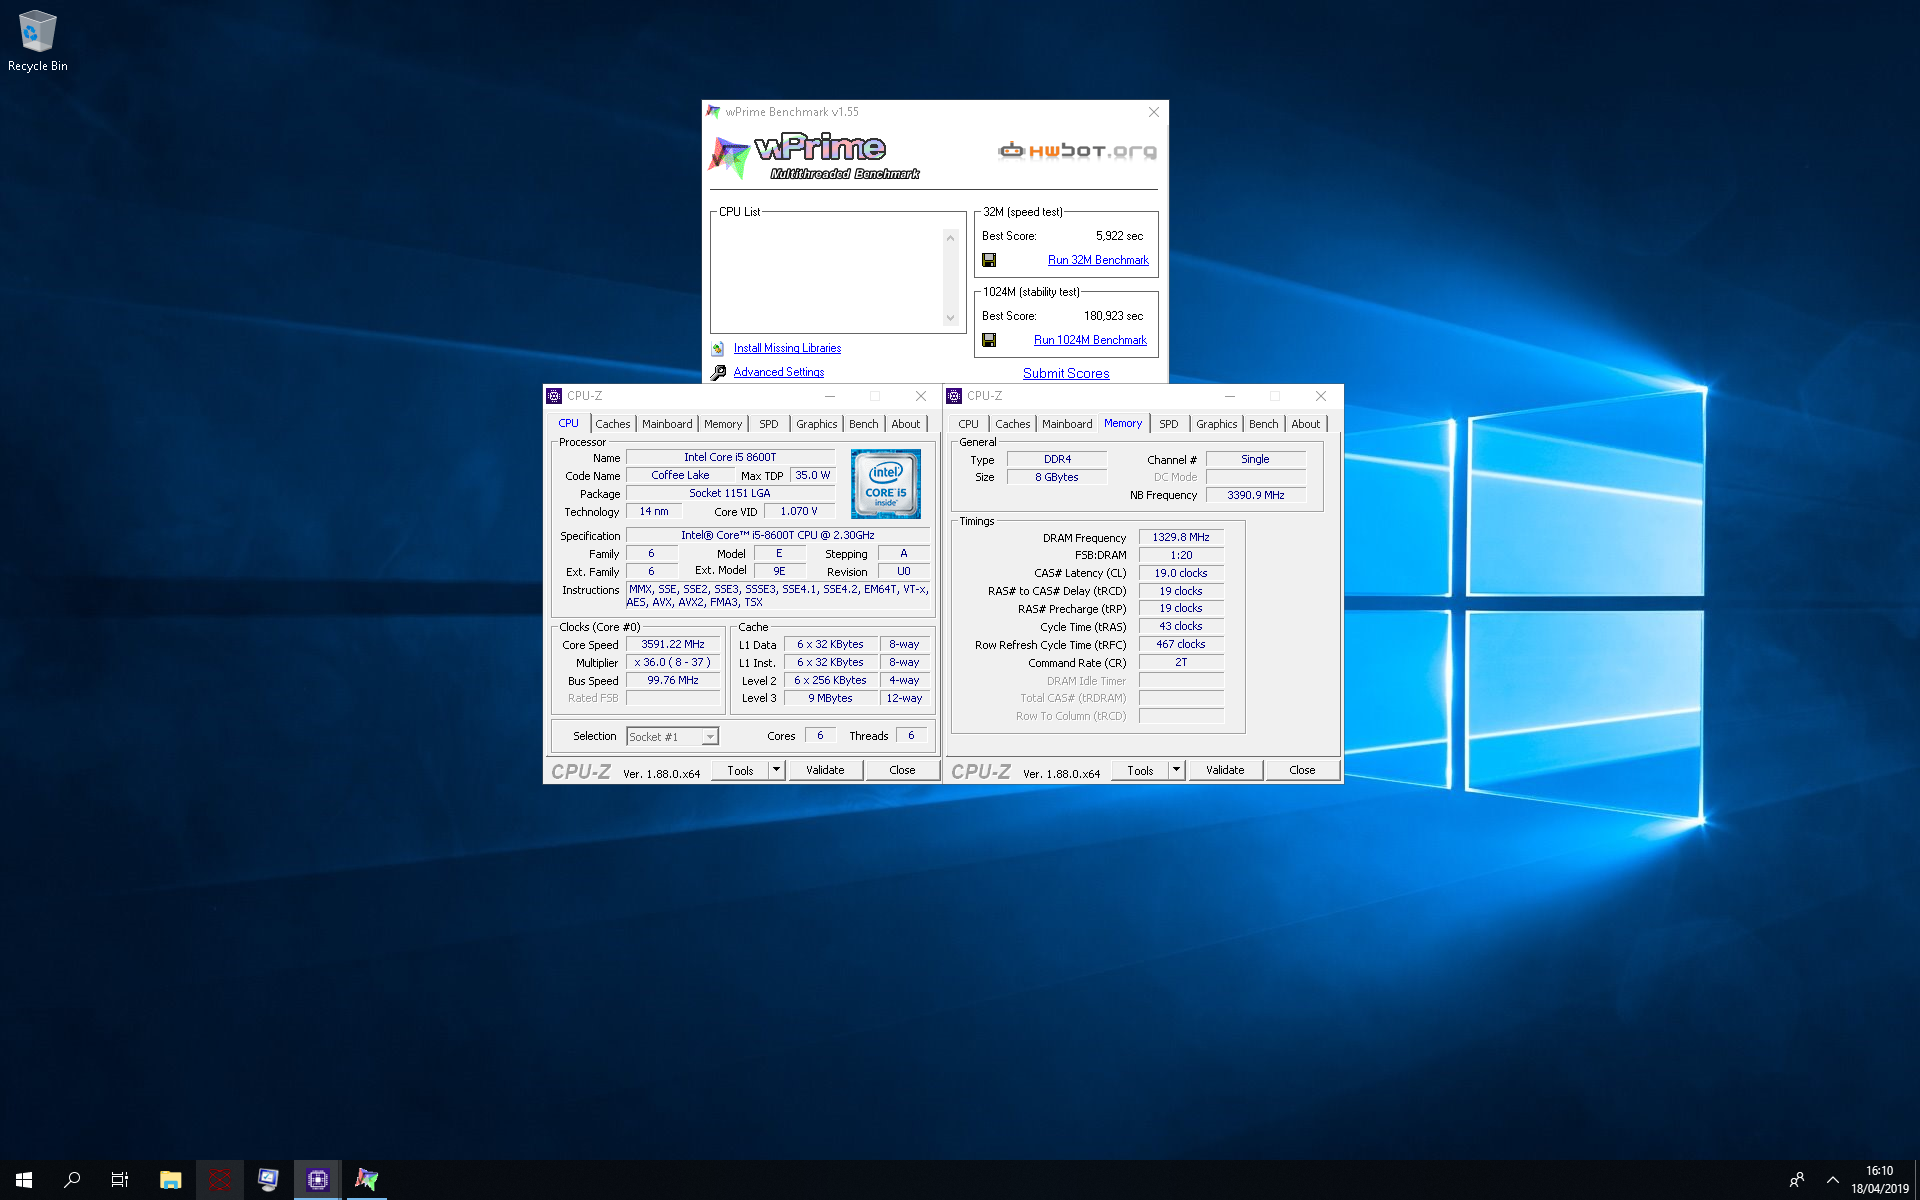Click the CPU-Z title bar icon of right window

coord(954,396)
